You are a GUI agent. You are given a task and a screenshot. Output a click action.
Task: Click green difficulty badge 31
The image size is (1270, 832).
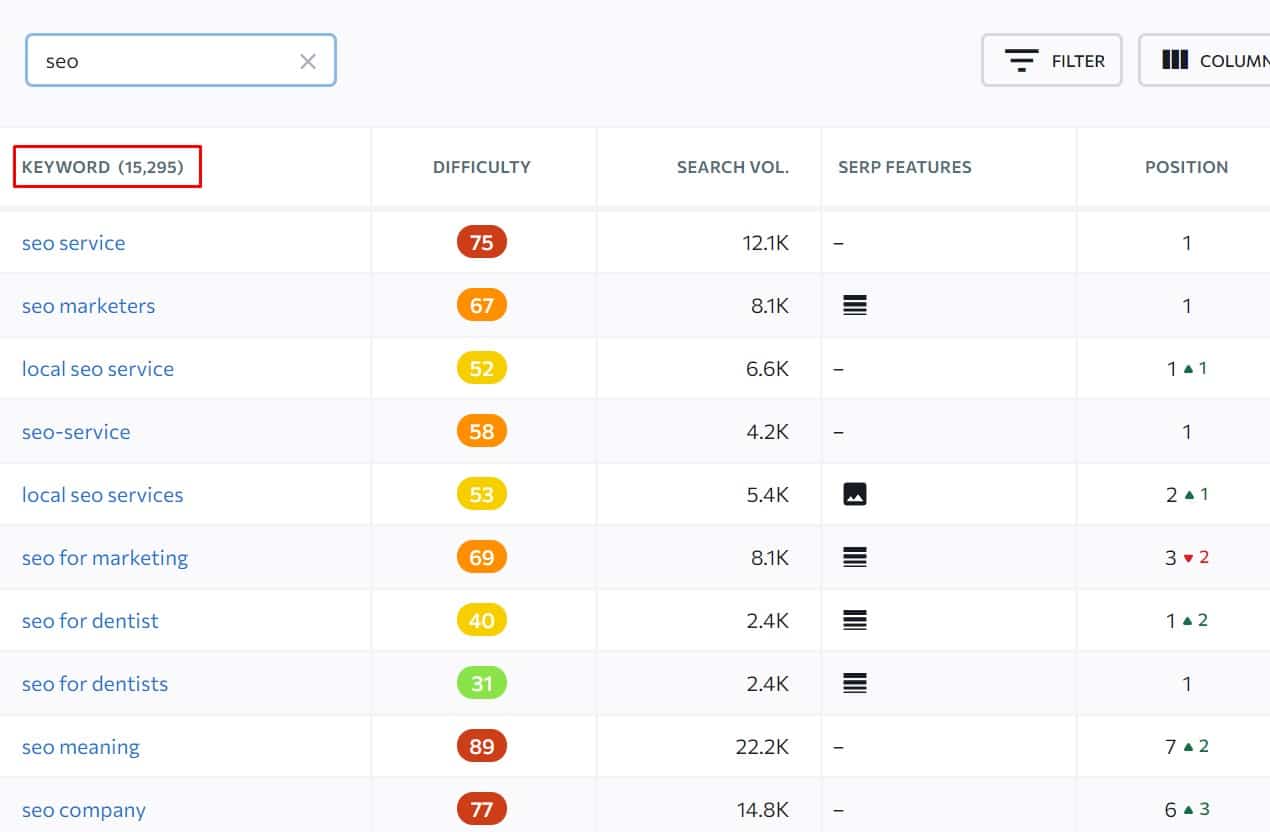click(482, 683)
